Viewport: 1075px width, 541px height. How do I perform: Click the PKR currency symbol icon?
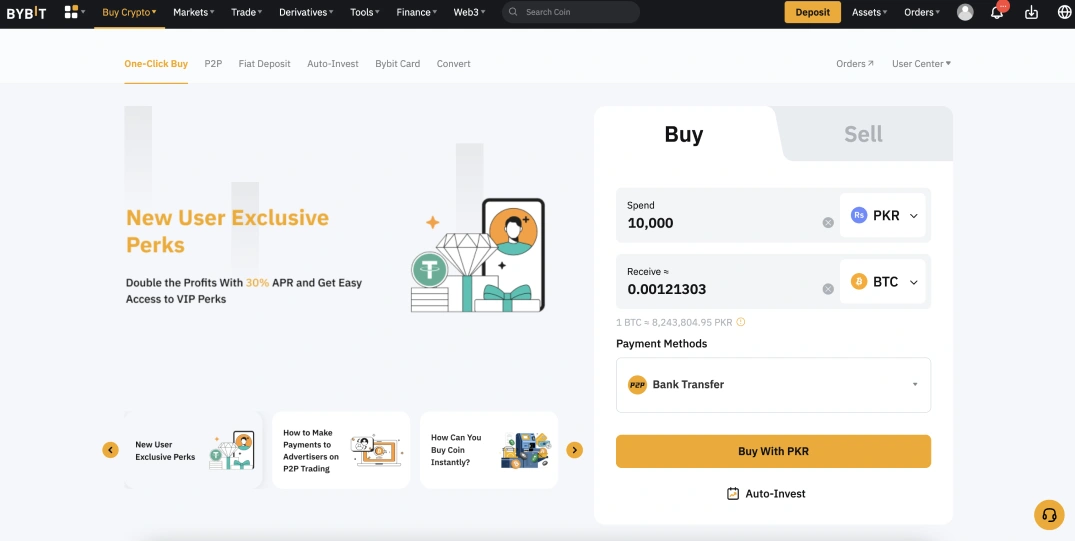tap(858, 215)
